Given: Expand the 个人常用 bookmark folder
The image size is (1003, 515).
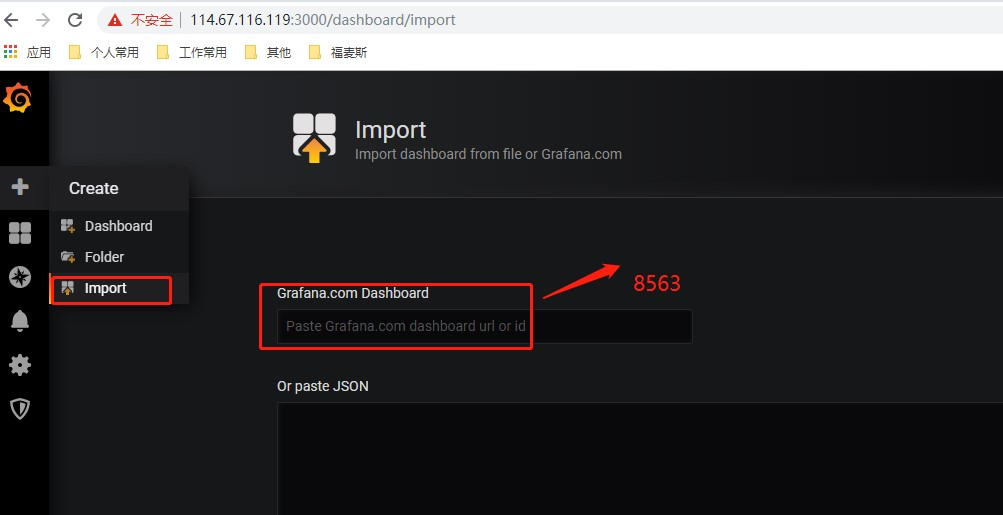Looking at the screenshot, I should tap(104, 52).
